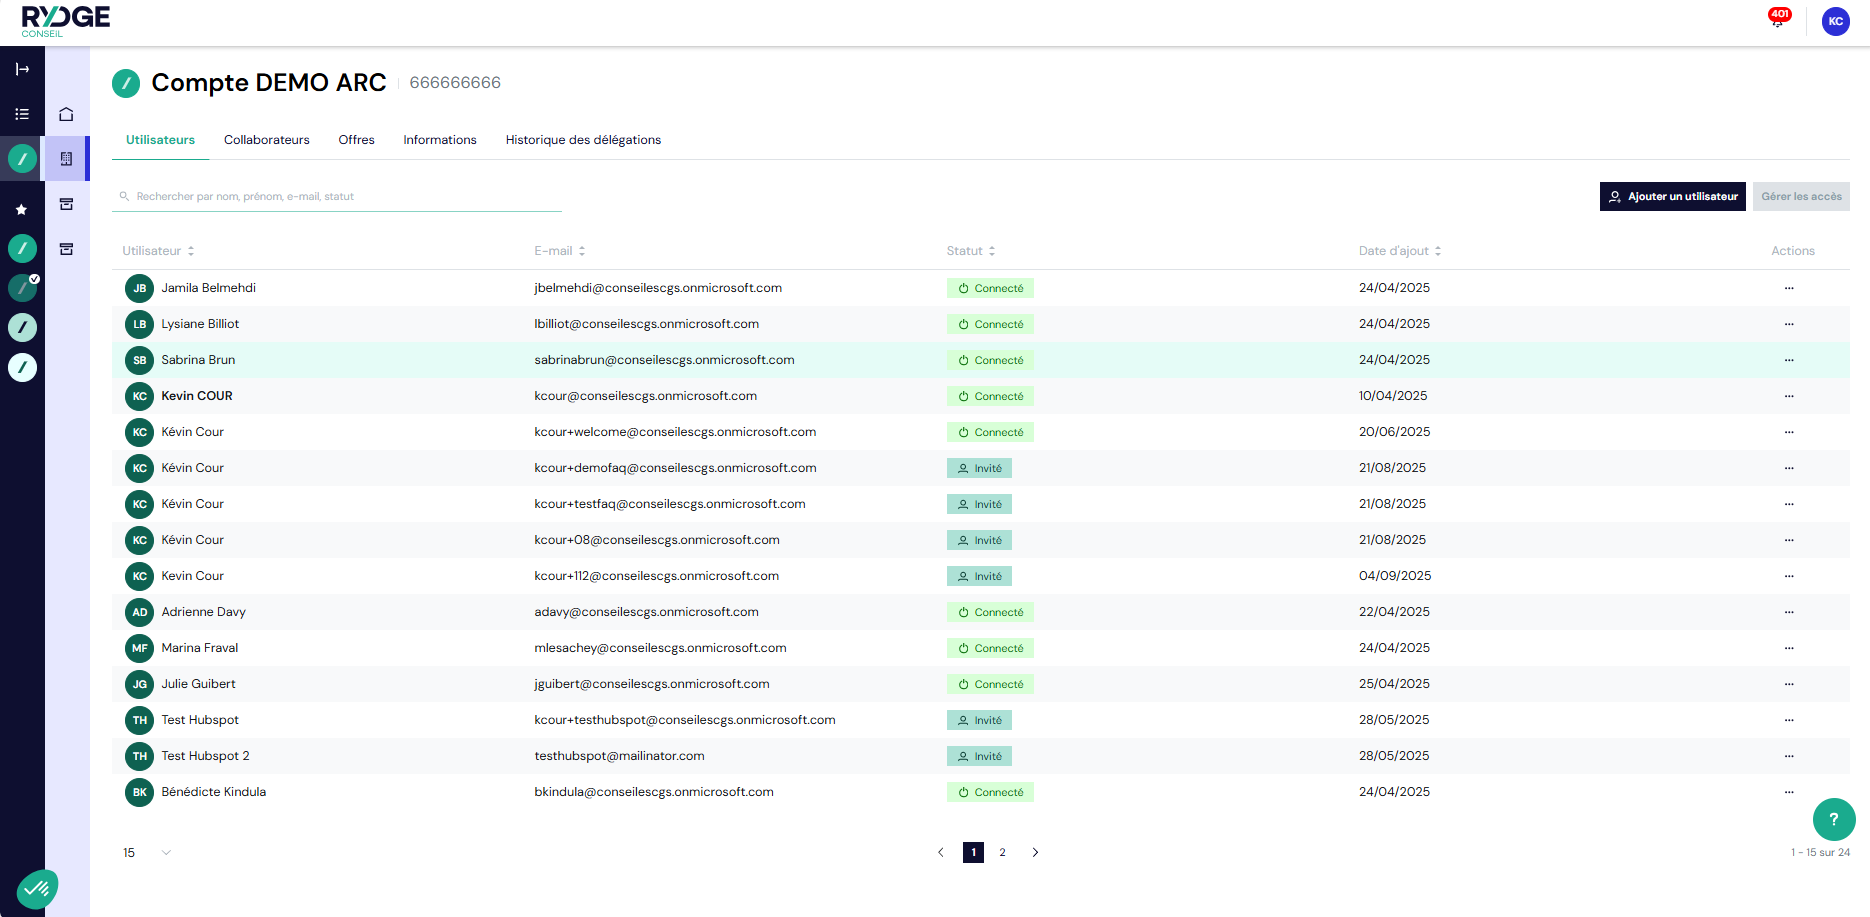Open the list view icon in sidebar

tap(22, 114)
